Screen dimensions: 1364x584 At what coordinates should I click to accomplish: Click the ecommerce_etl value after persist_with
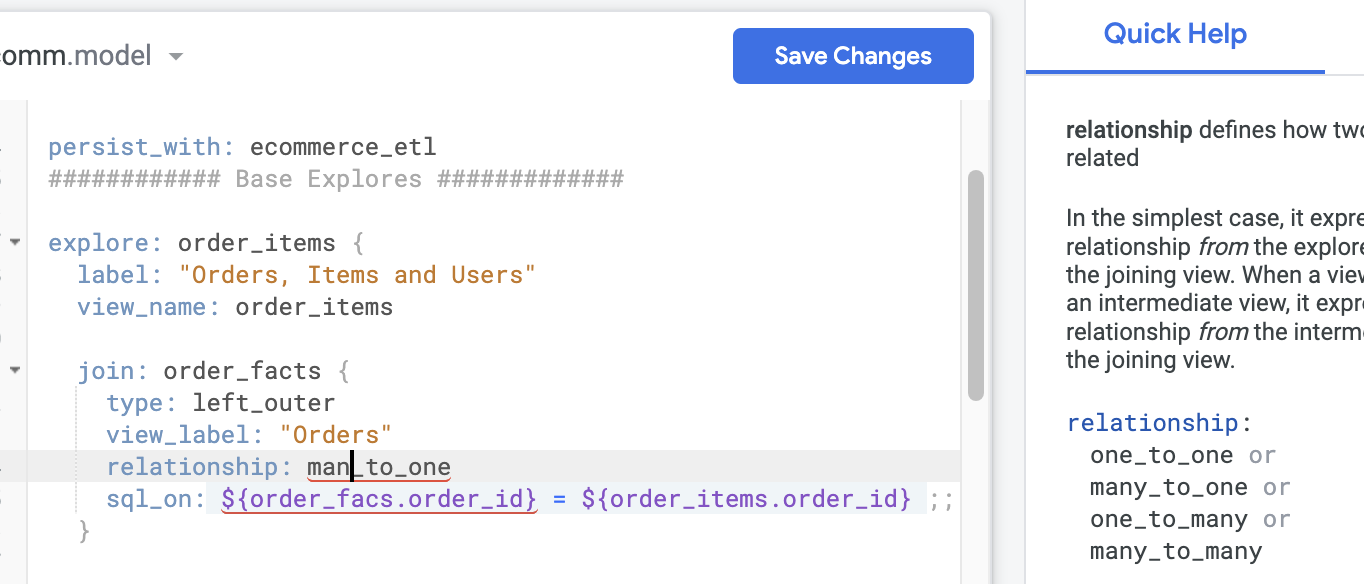343,147
